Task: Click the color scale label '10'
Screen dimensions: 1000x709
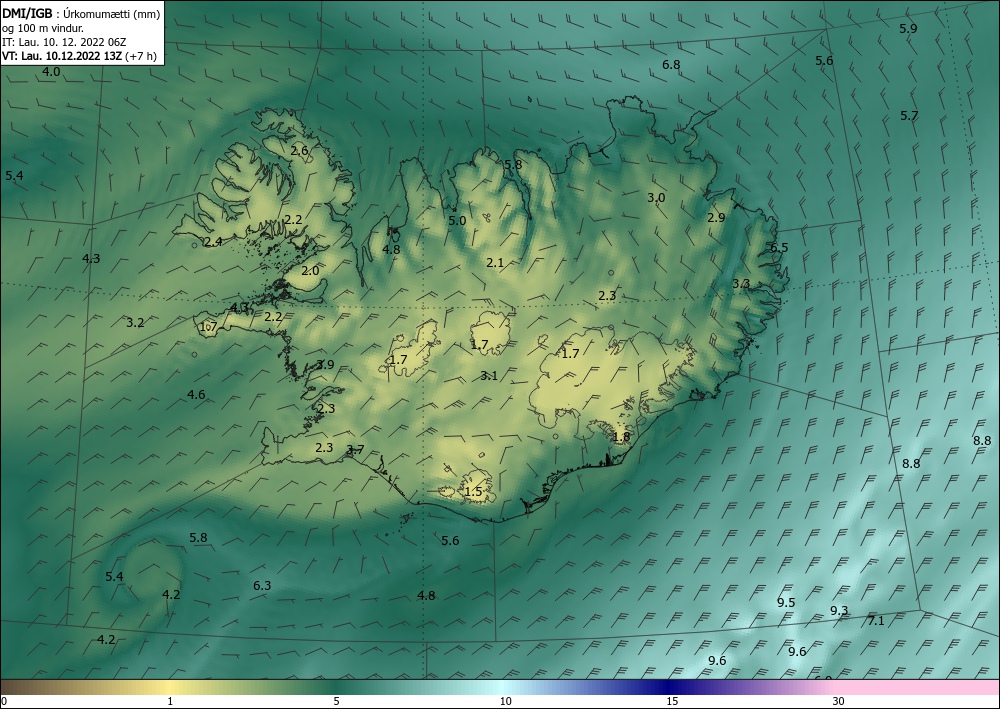Action: (x=505, y=702)
